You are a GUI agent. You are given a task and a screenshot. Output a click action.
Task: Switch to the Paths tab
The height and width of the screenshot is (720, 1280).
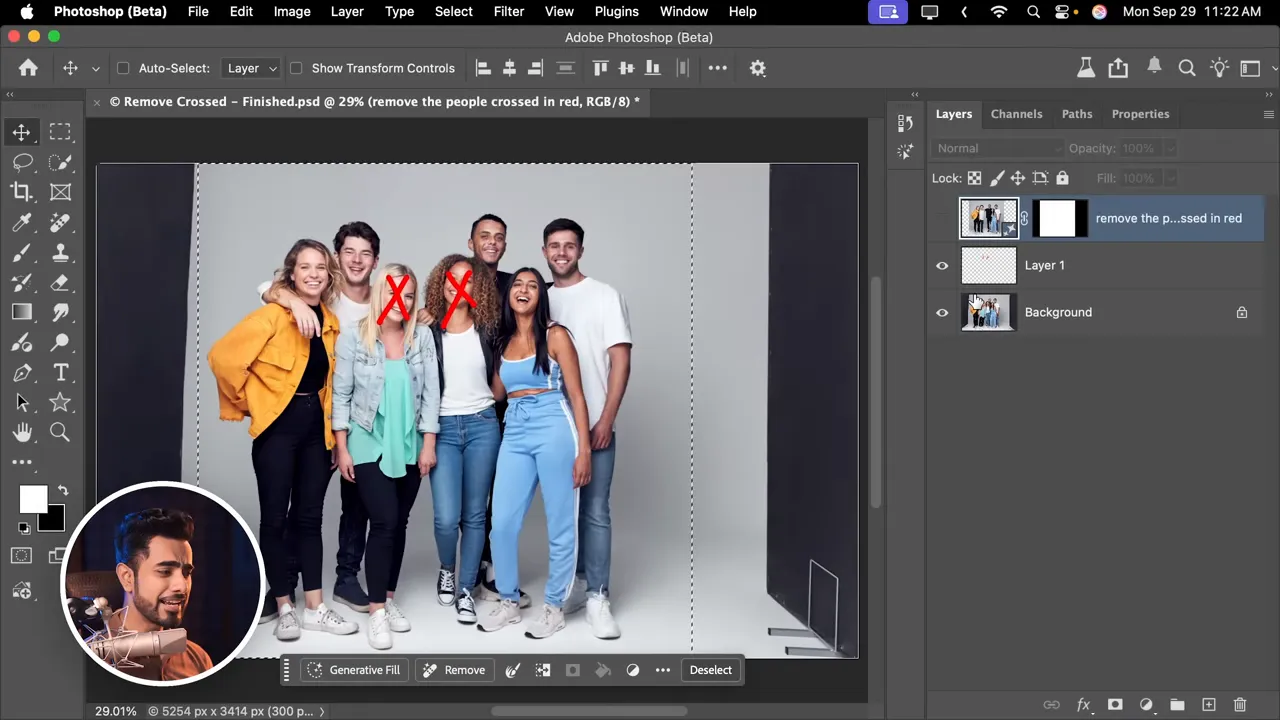(x=1077, y=114)
